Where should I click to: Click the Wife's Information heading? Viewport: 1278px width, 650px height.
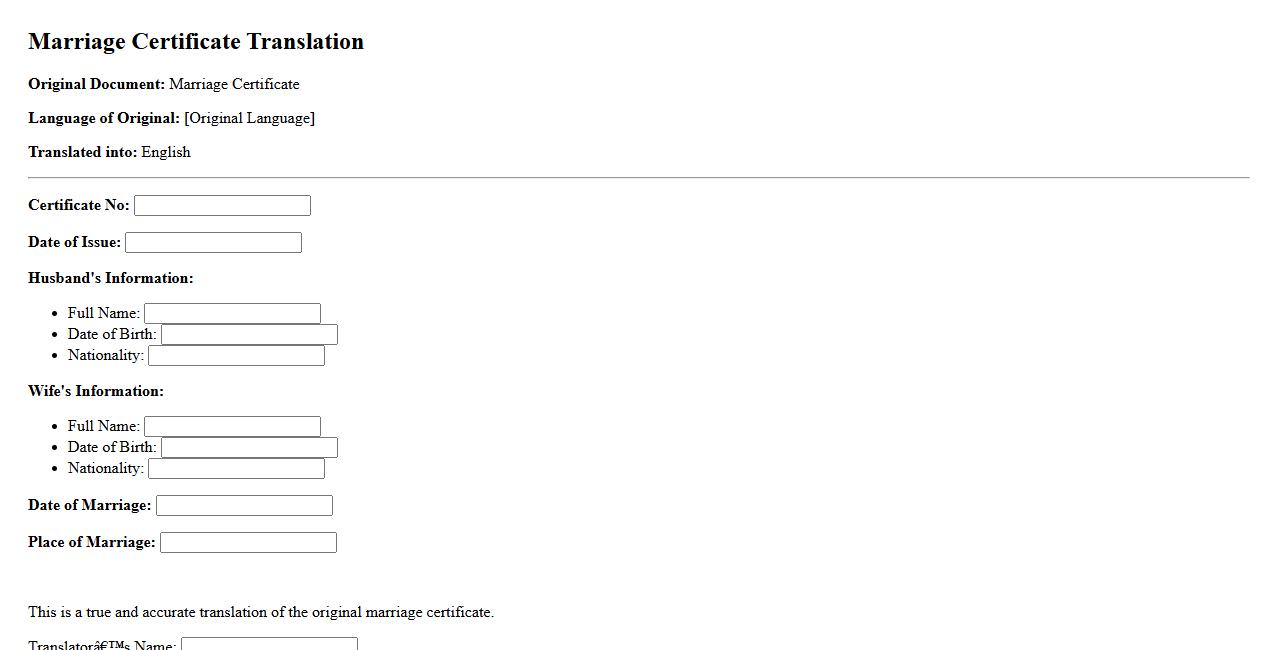coord(95,391)
